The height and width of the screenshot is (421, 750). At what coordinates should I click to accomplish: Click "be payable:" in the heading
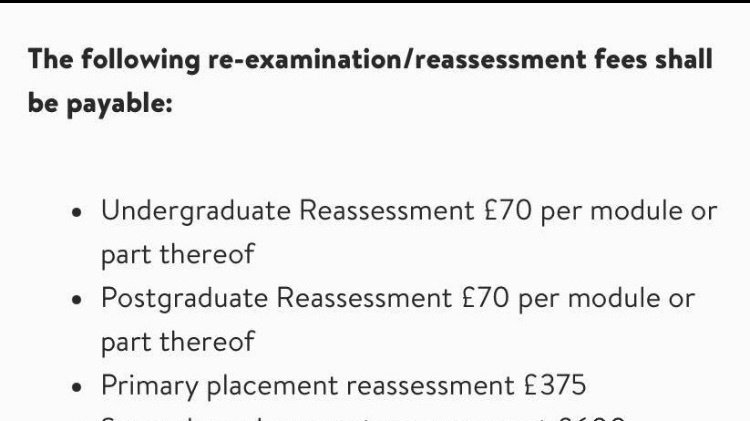click(100, 103)
